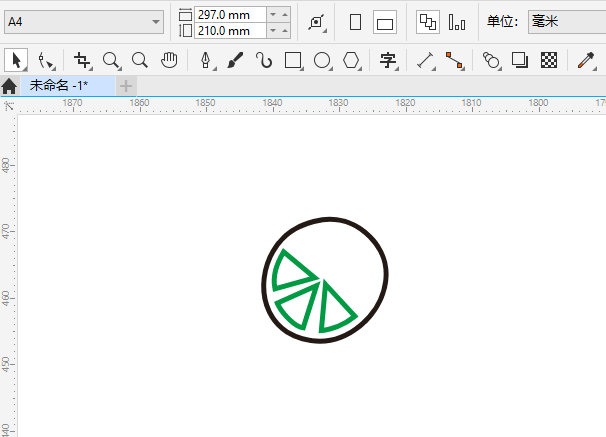Toggle current page layout only button
Viewport: 606px width, 437px height.
[457, 22]
